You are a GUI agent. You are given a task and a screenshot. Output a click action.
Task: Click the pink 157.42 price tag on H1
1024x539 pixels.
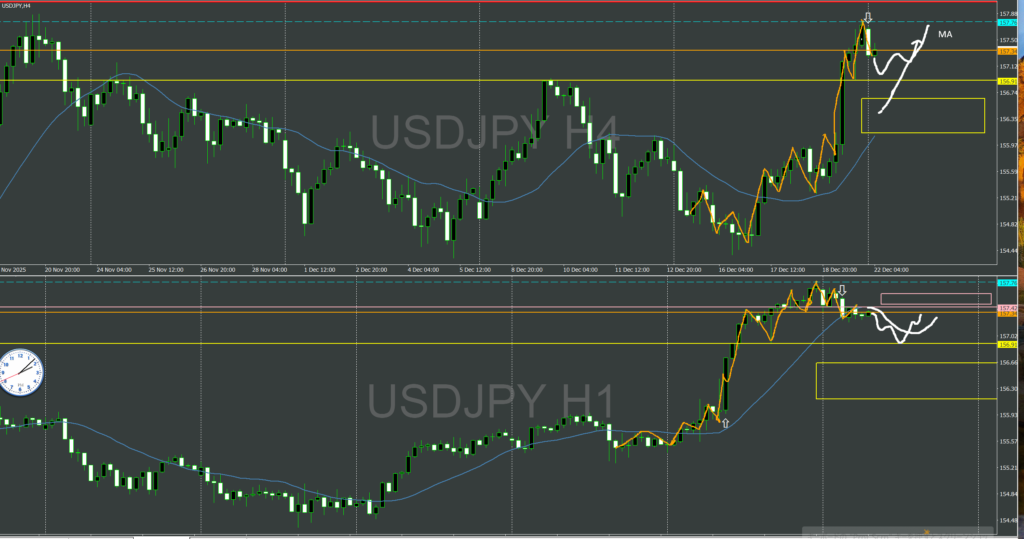click(x=1009, y=307)
